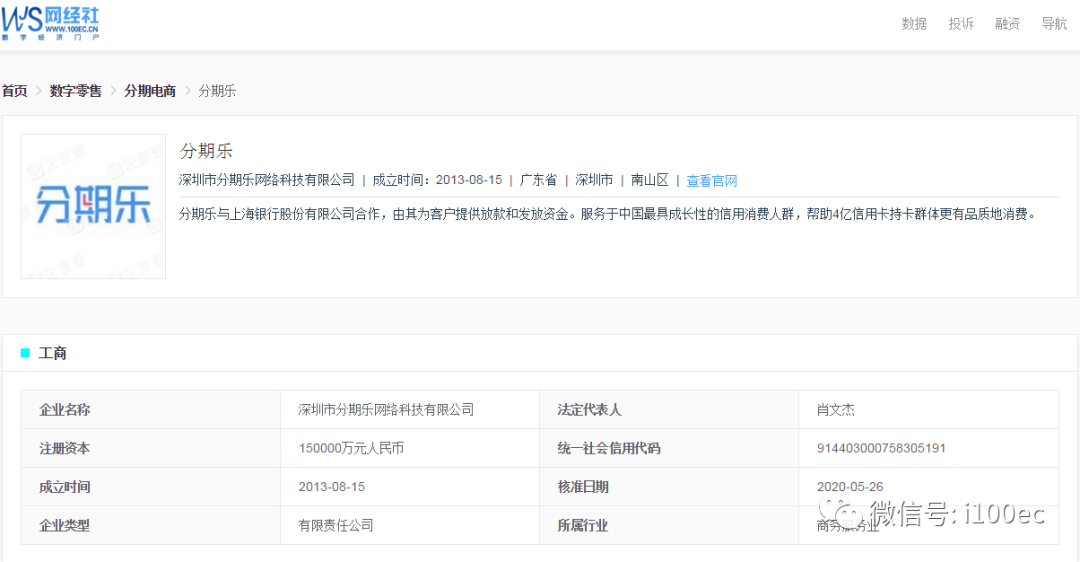Image resolution: width=1080 pixels, height=562 pixels.
Task: Open the 数据 menu item
Action: coord(914,24)
